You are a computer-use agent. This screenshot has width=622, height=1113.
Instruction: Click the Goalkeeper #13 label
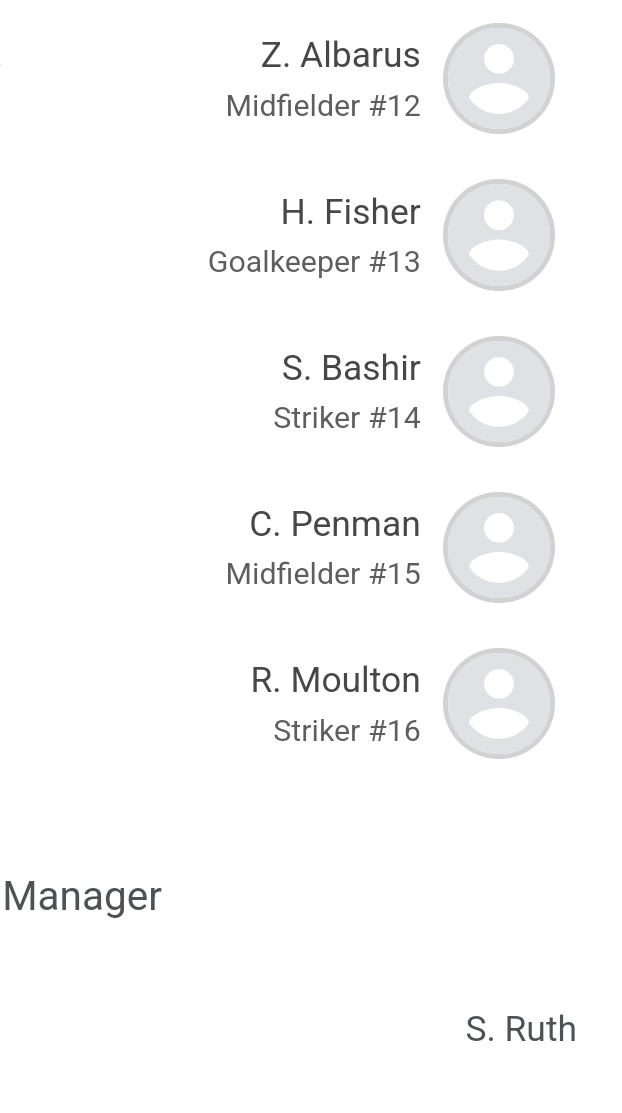(315, 263)
